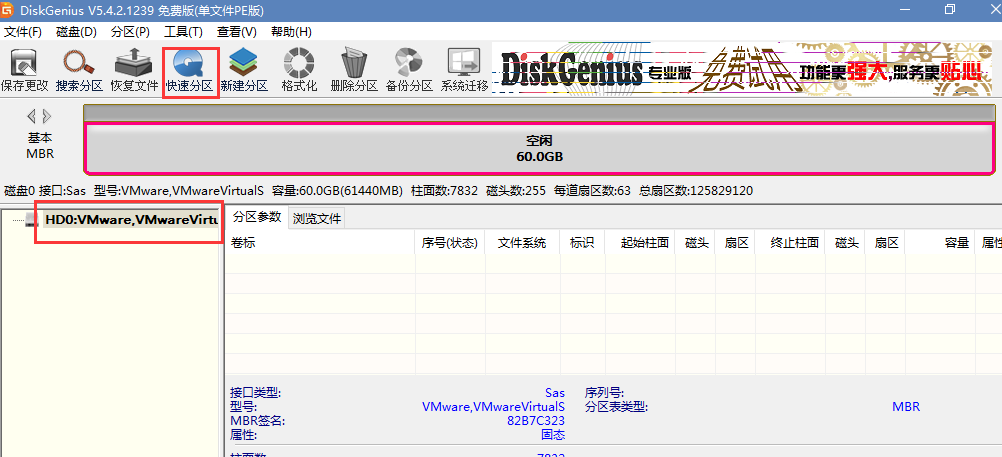
Task: Open the 分区(P) menu
Action: [x=130, y=31]
